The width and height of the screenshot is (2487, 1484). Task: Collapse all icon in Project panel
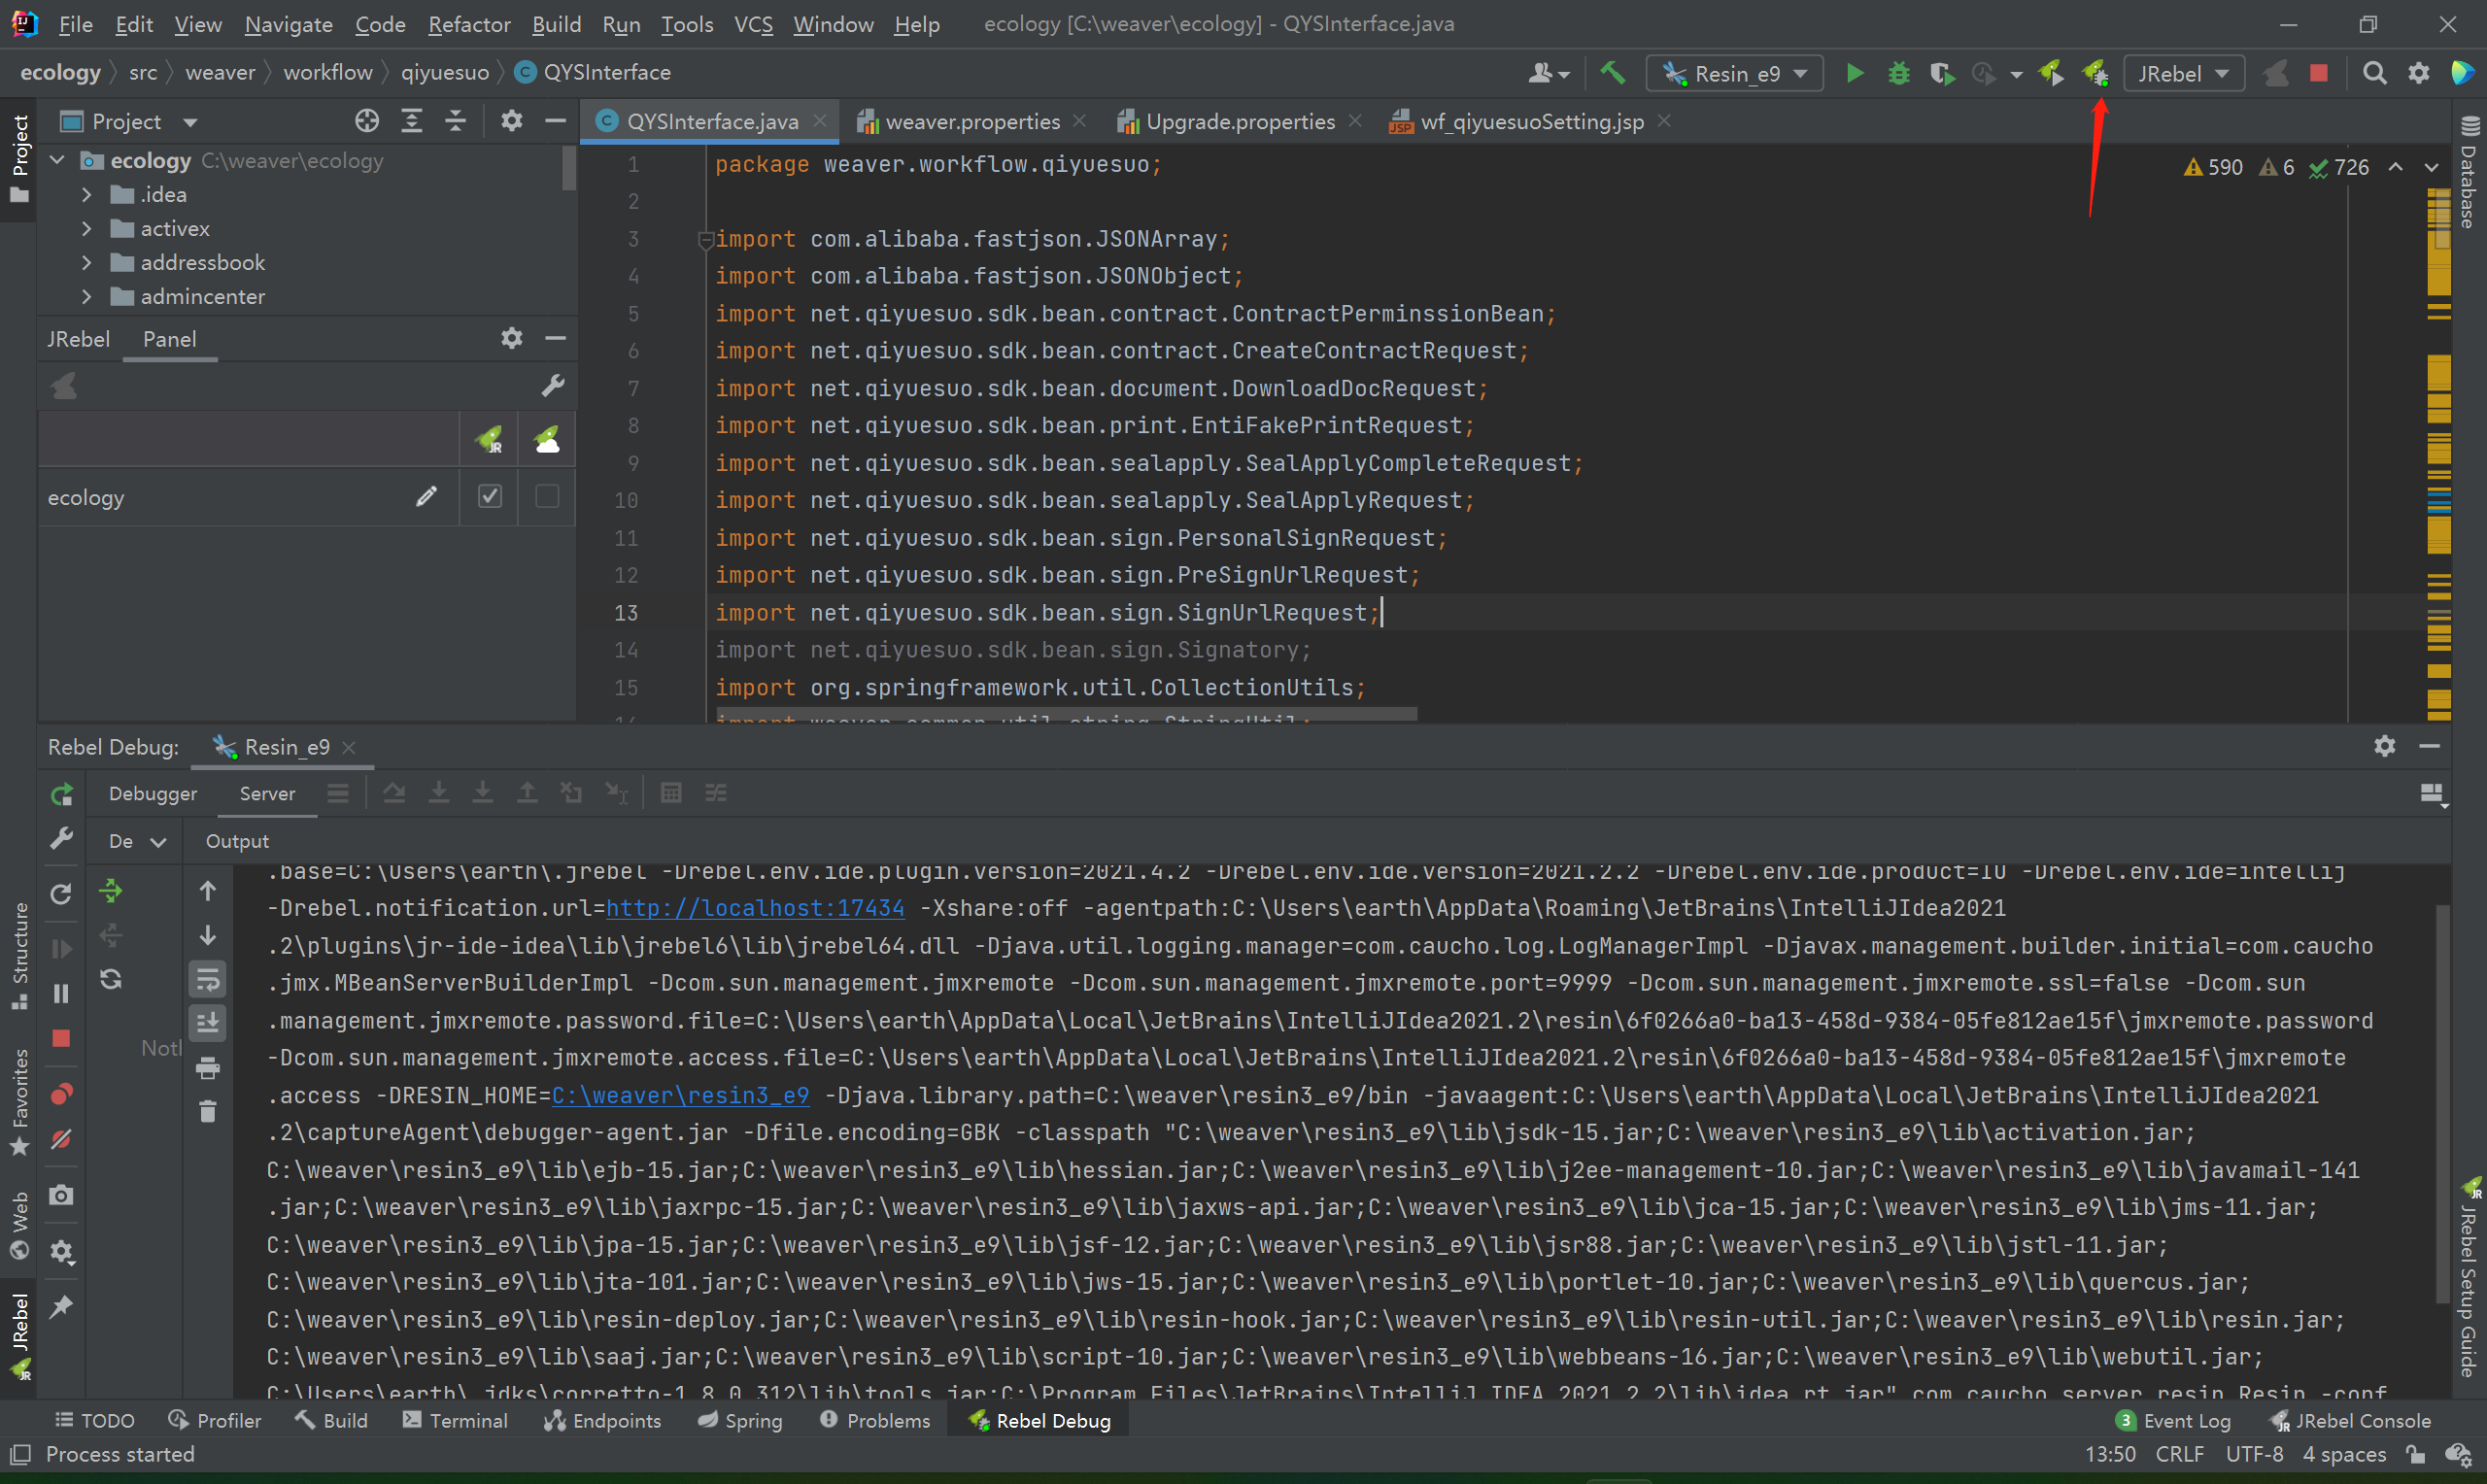tap(455, 121)
